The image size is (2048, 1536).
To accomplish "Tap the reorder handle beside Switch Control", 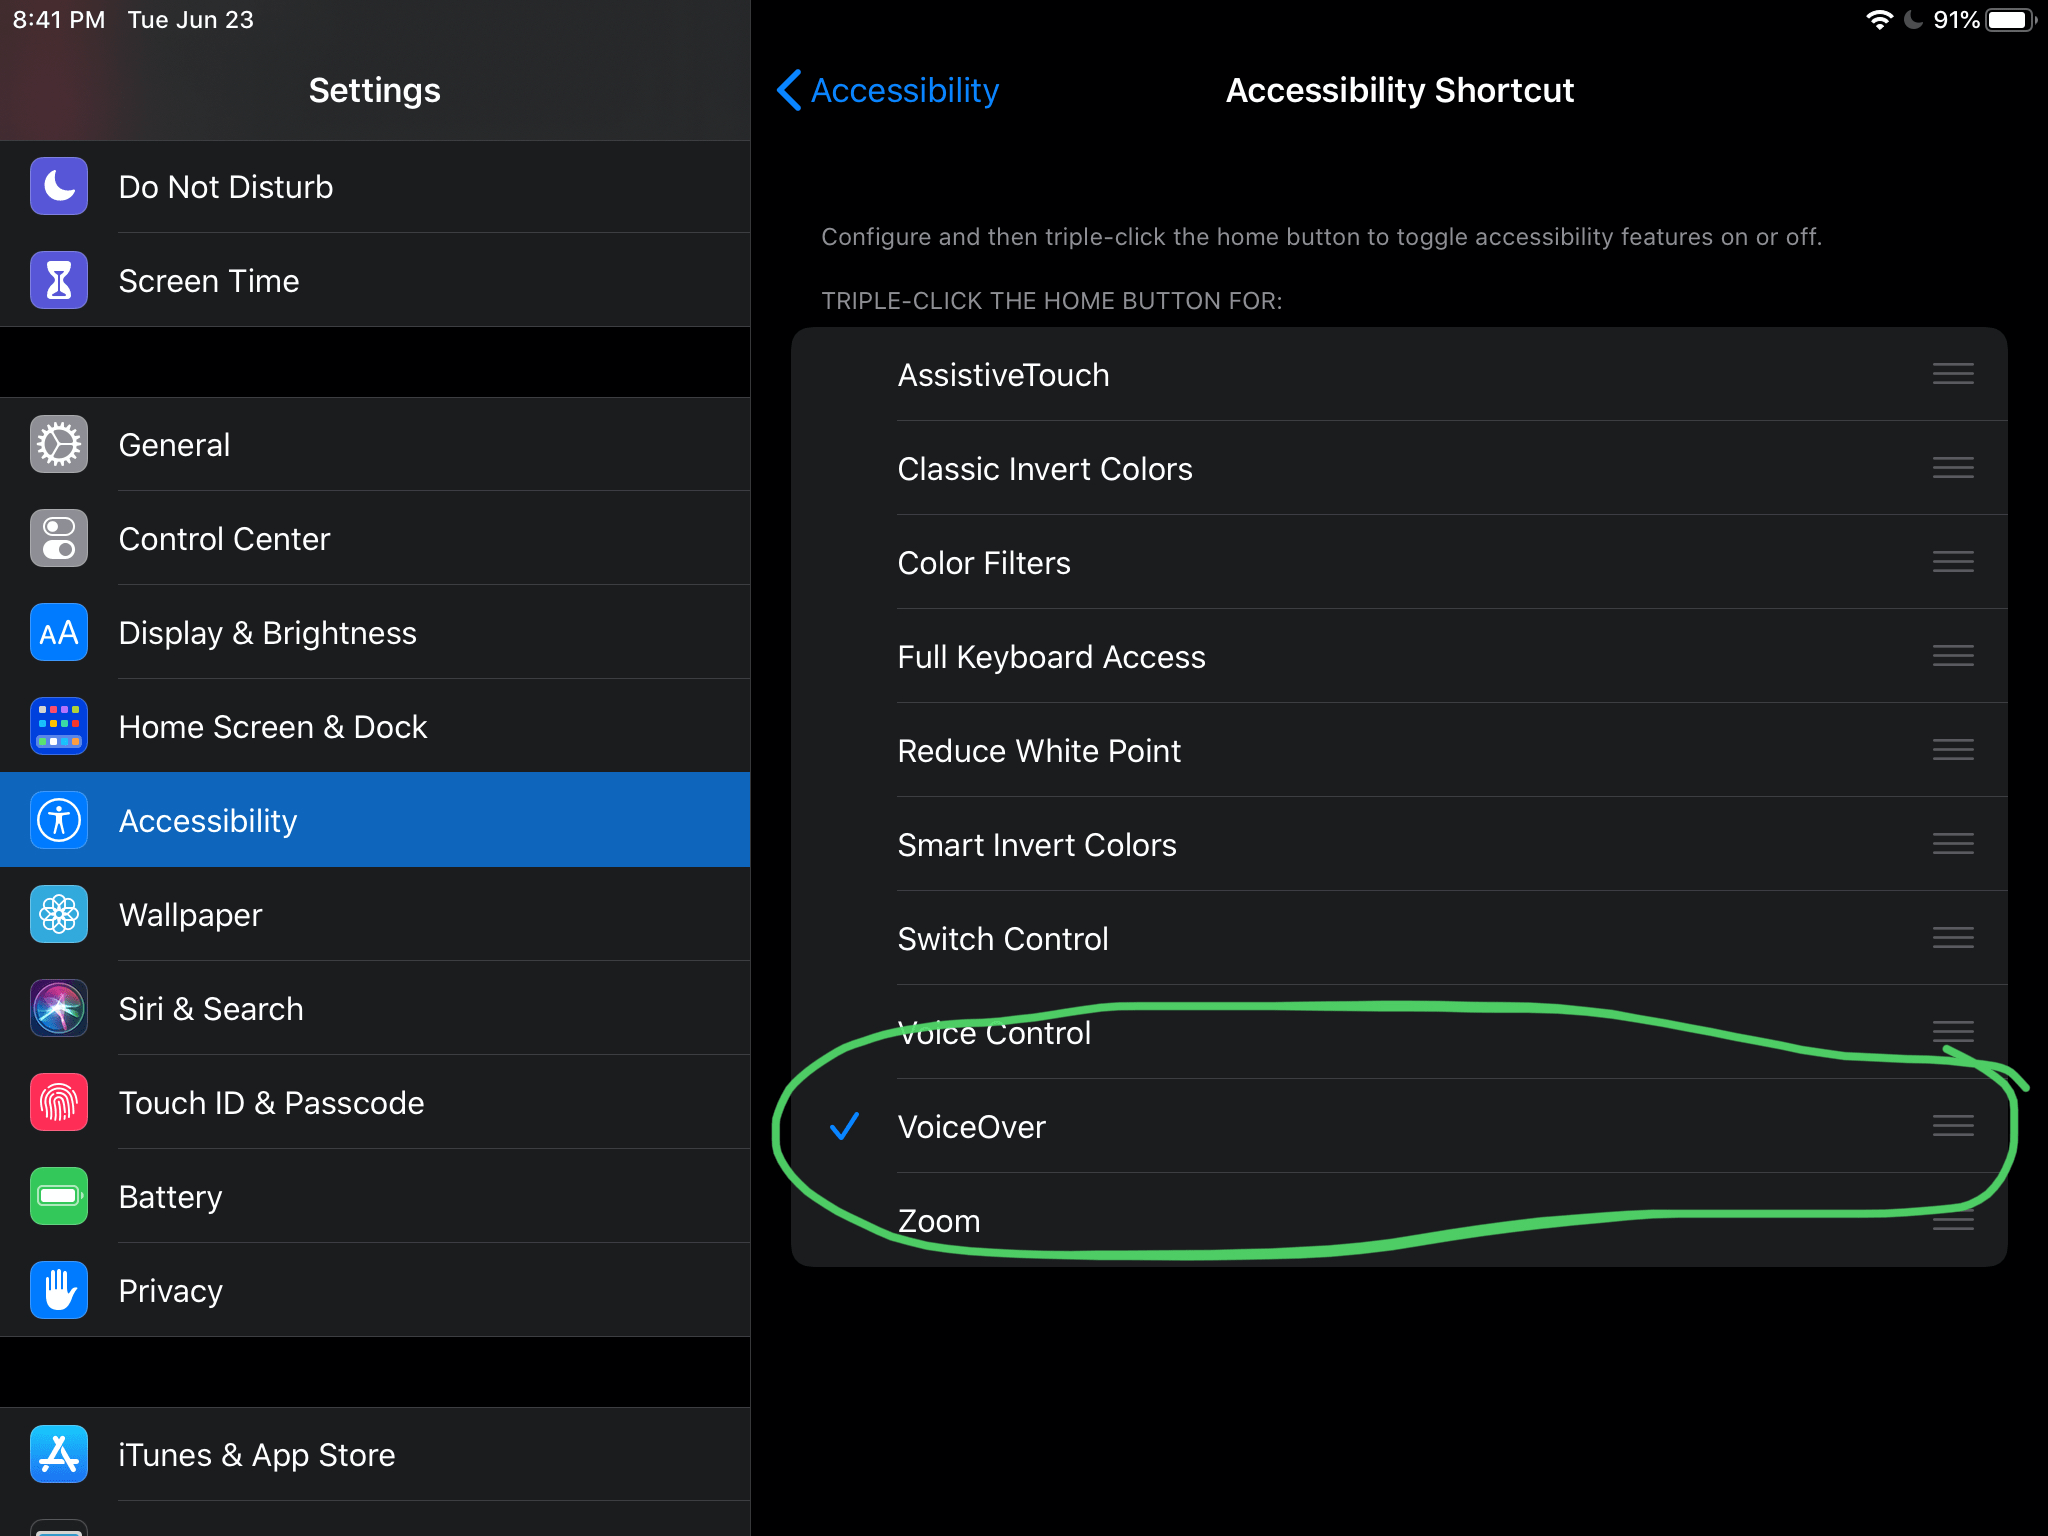I will pyautogui.click(x=1952, y=939).
